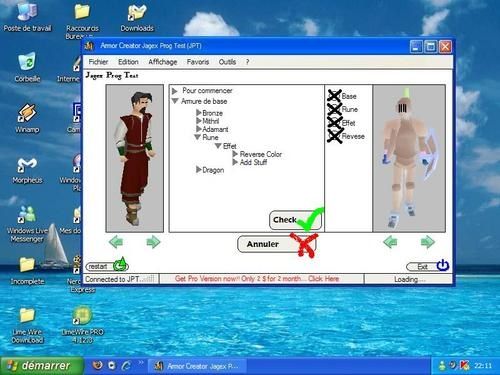Screen dimensions: 500x375
Task: Expand the Dragon tree node
Action: [x=199, y=170]
